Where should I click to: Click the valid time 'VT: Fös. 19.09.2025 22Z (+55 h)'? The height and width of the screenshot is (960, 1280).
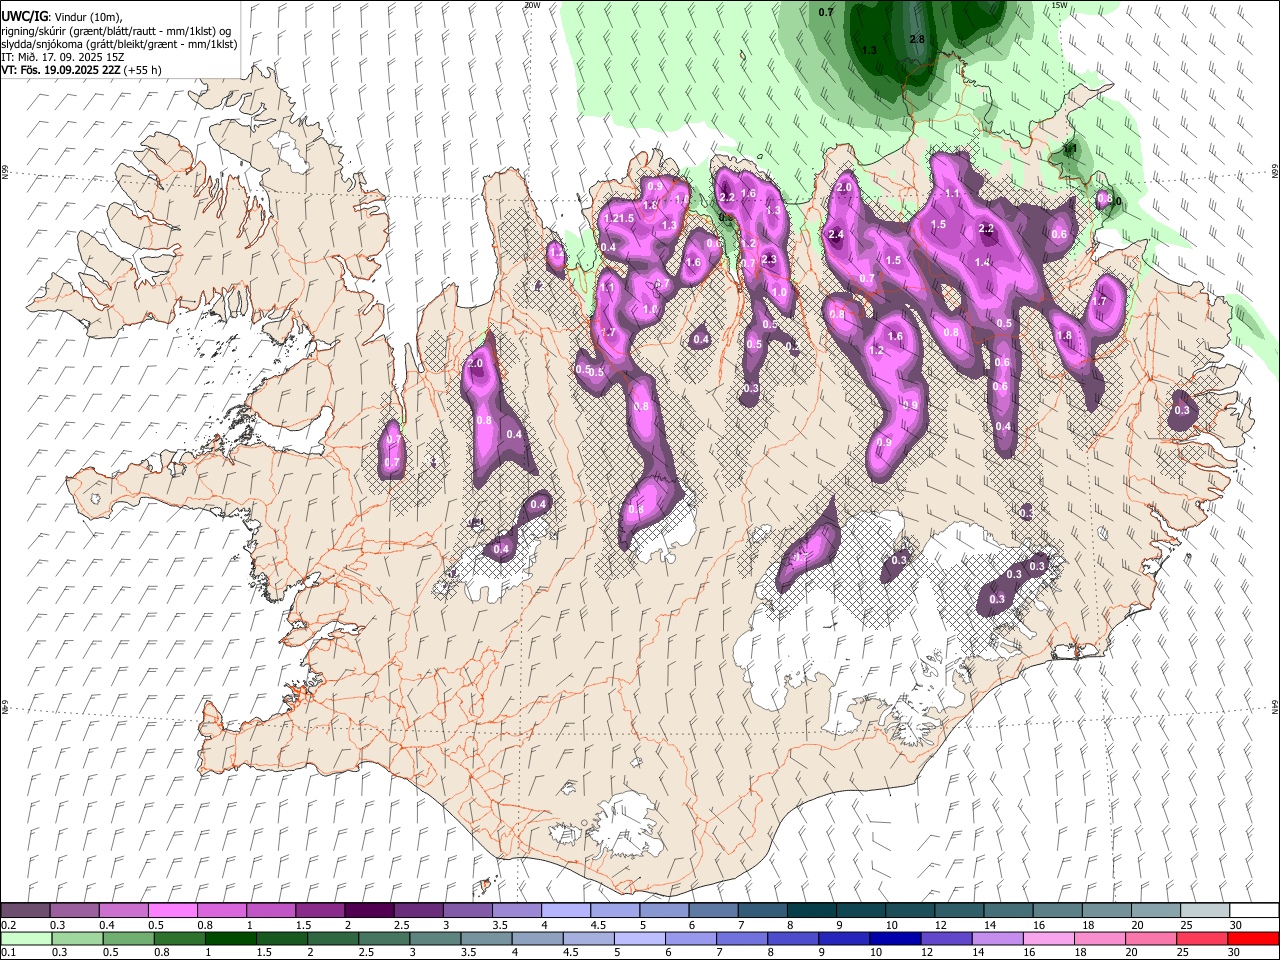pos(81,71)
